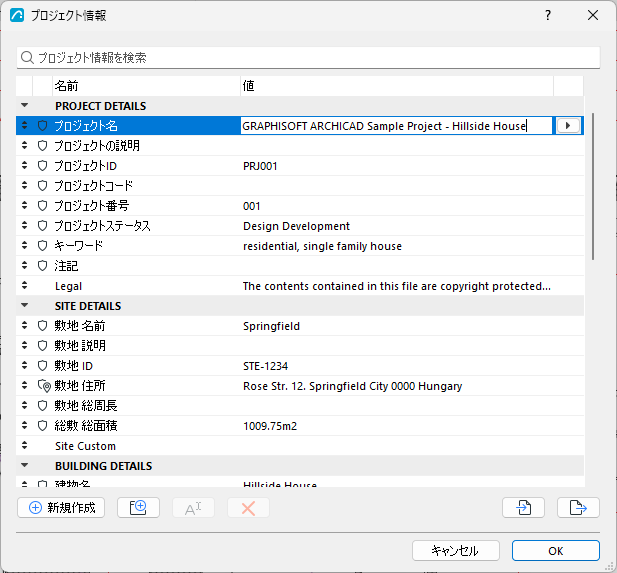
Task: Click the export project info icon button
Action: pyautogui.click(x=578, y=508)
